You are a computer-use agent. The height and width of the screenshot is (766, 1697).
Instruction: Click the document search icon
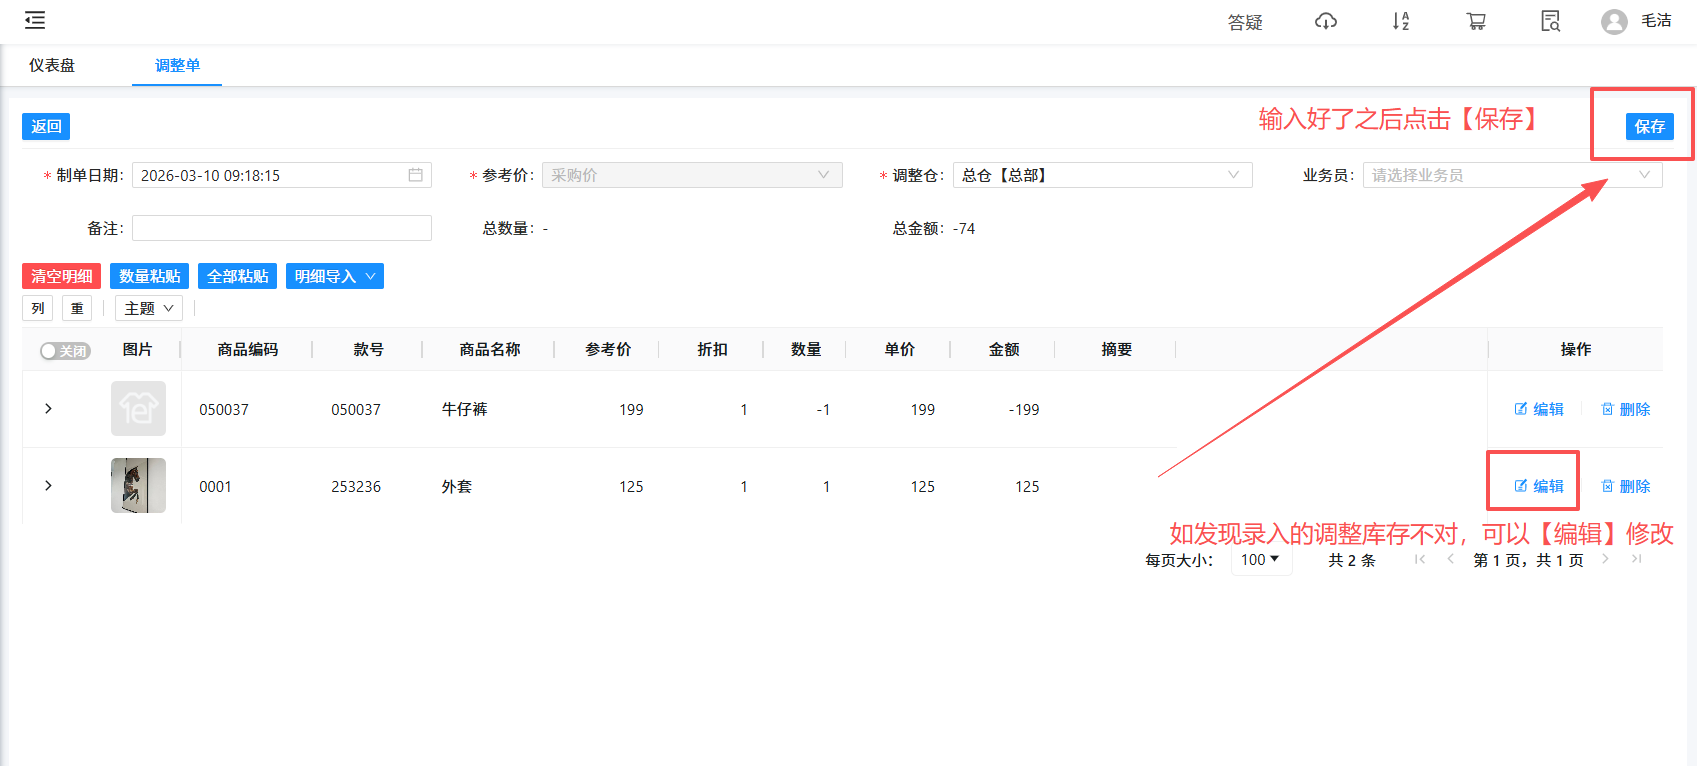1550,21
